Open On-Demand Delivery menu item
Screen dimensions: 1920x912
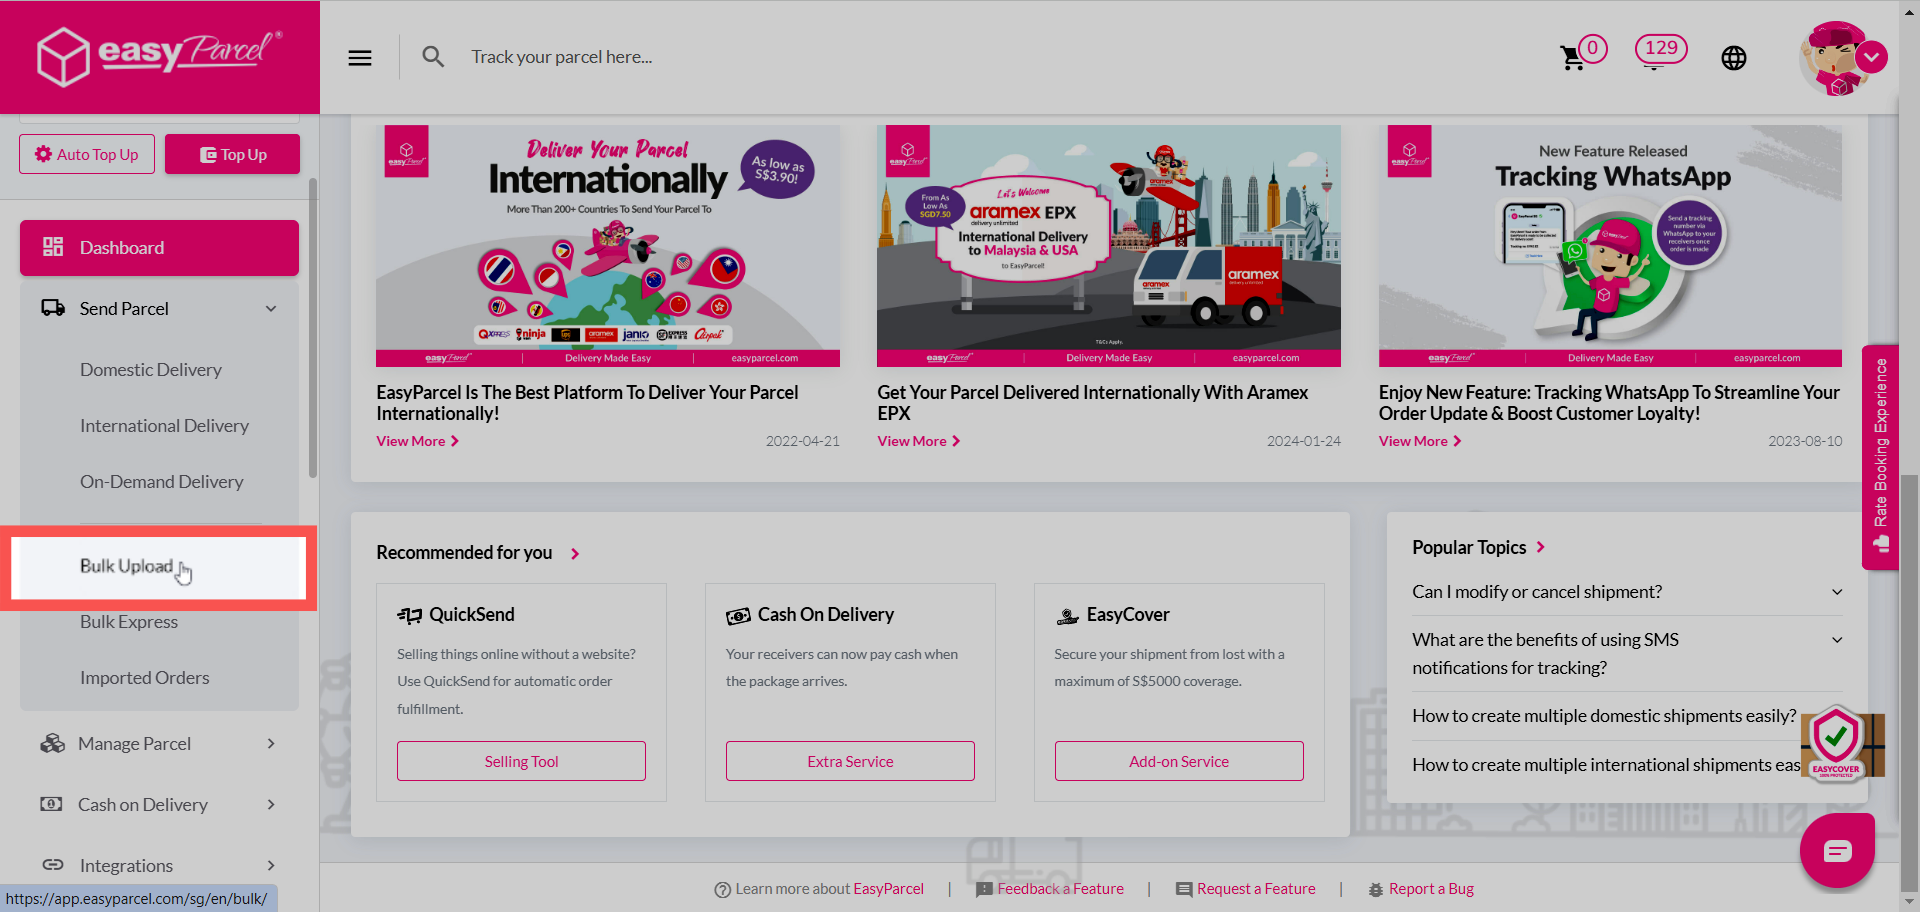tap(161, 482)
